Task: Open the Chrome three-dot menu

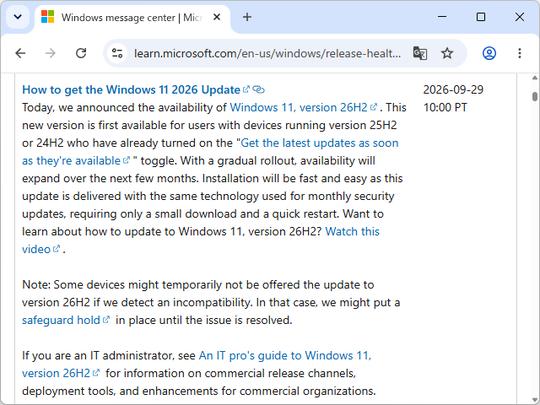Action: coord(519,53)
